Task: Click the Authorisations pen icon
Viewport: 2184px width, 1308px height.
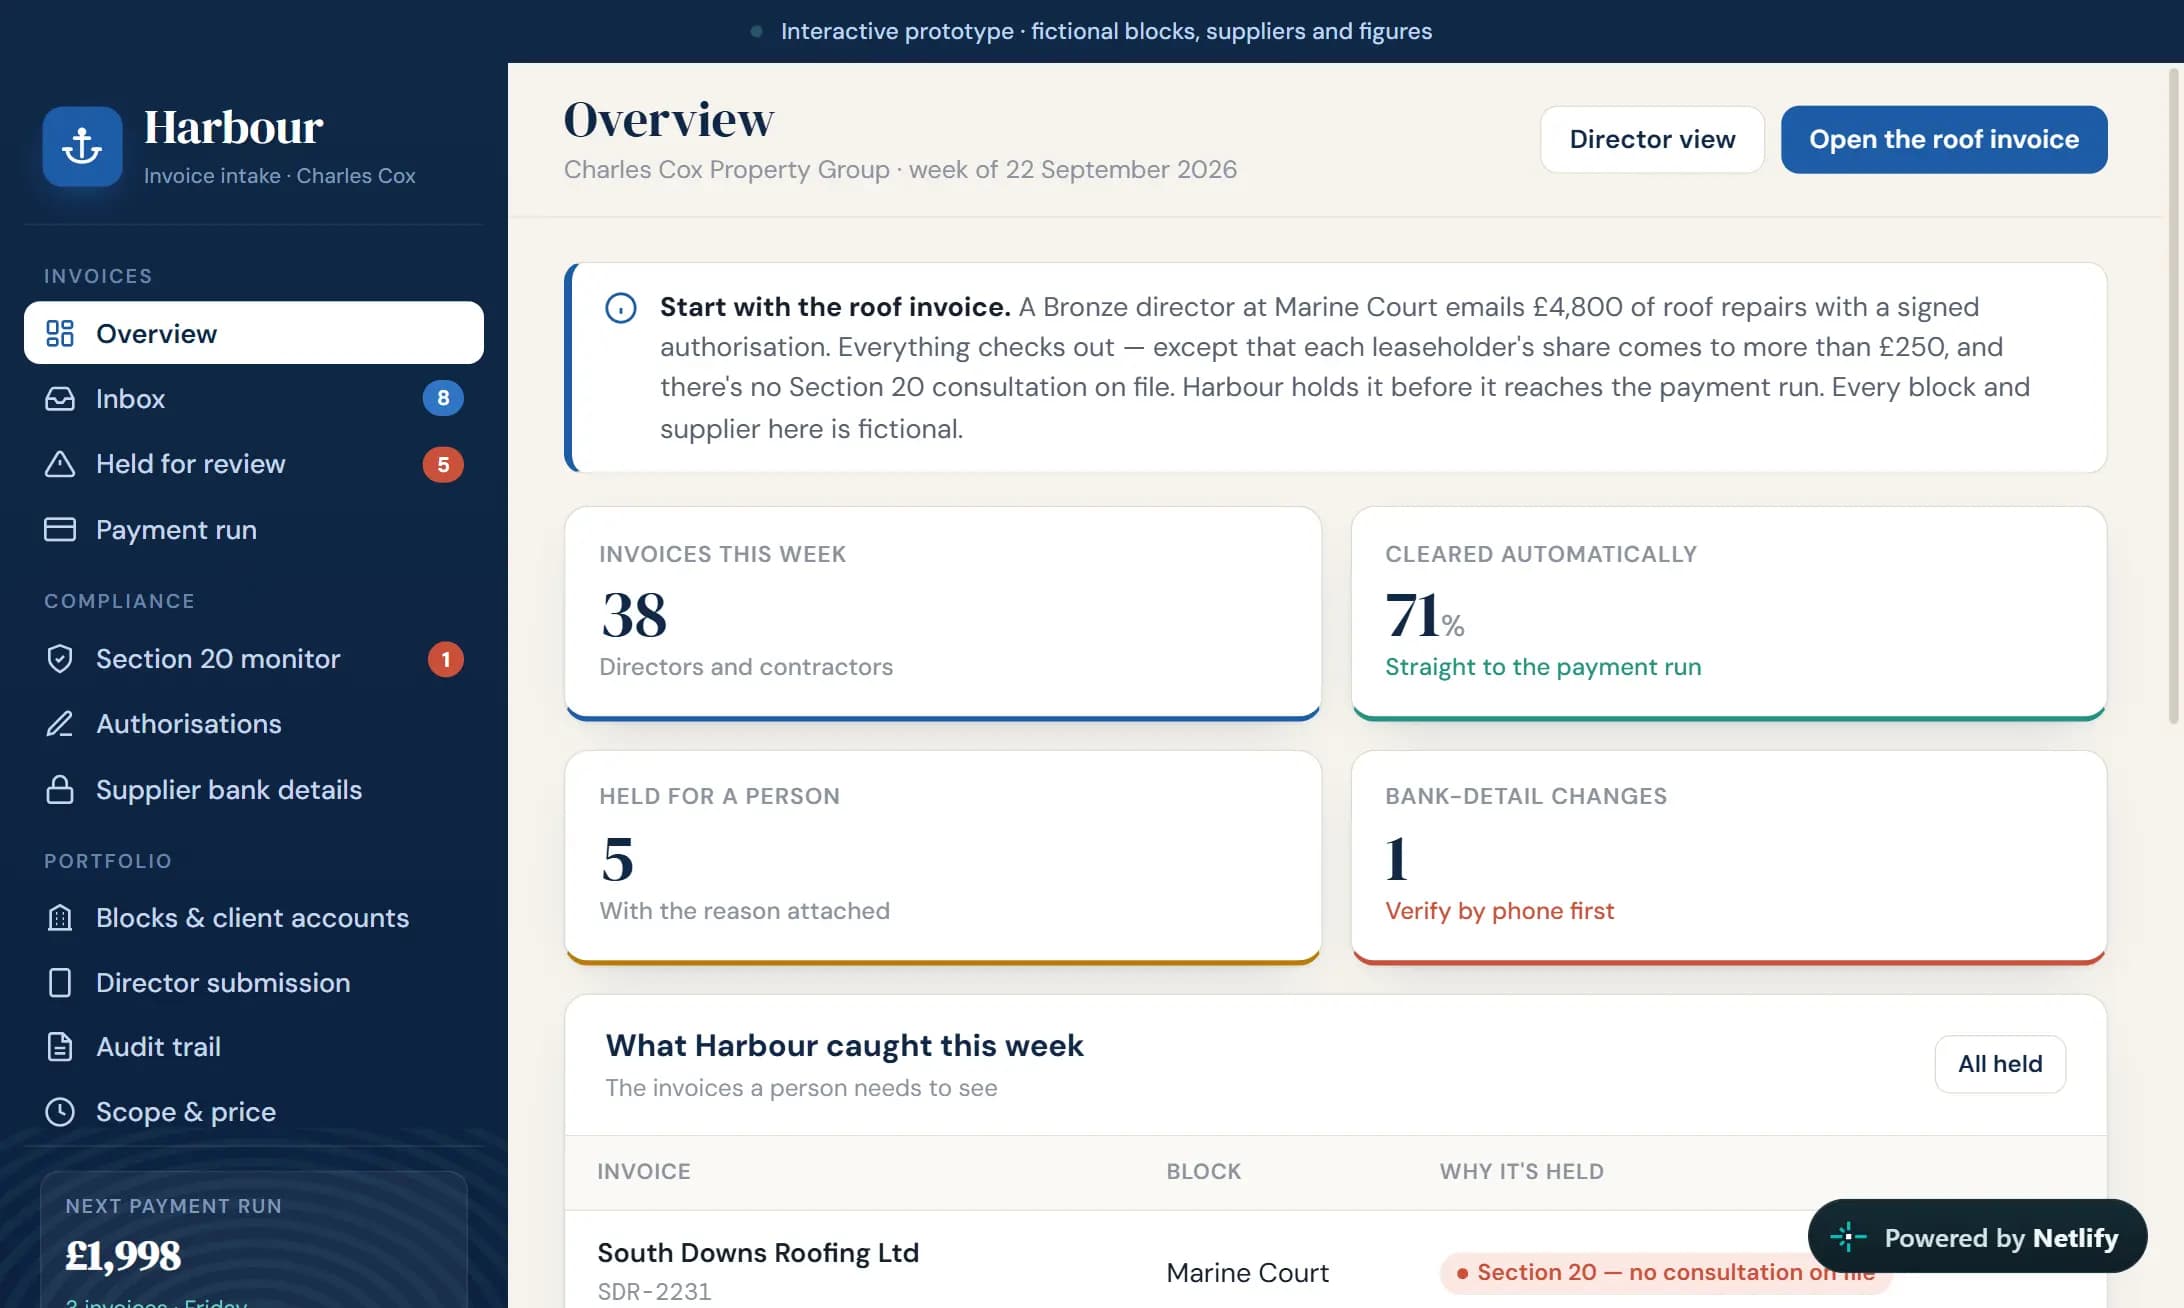Action: (60, 724)
